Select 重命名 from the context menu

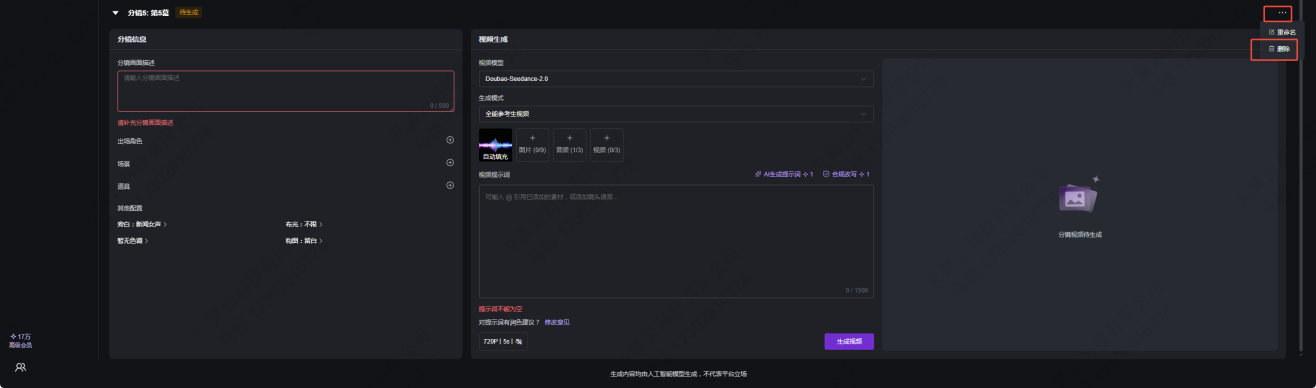pos(1282,32)
